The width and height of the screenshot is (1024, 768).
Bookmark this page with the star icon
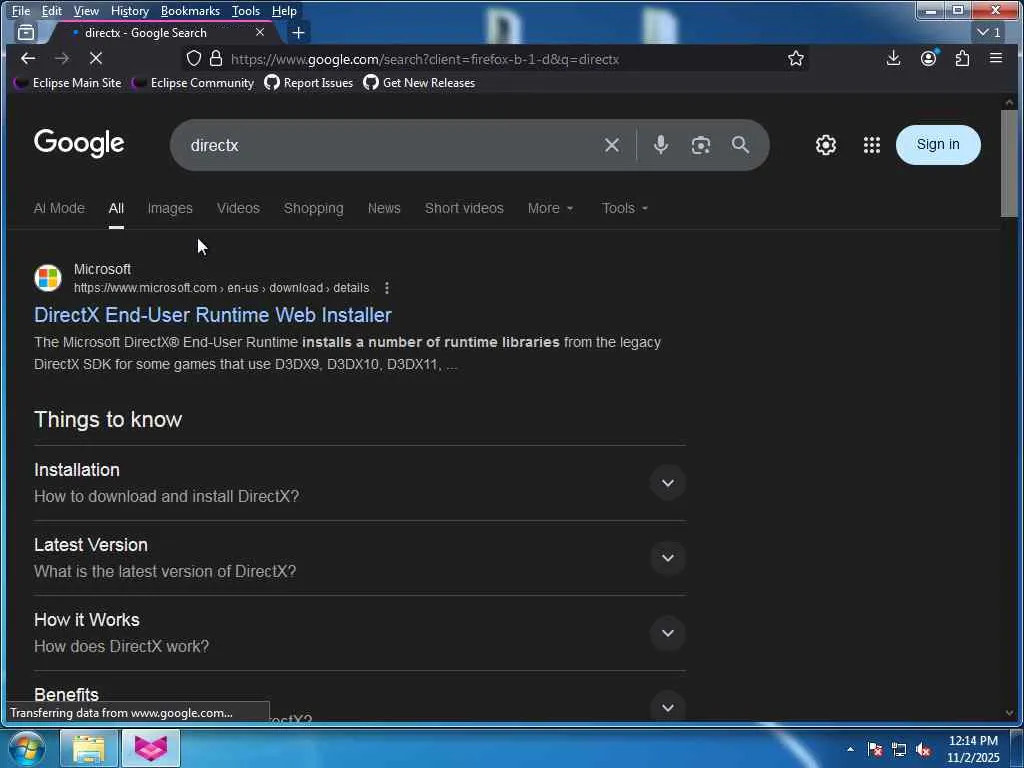pyautogui.click(x=795, y=59)
